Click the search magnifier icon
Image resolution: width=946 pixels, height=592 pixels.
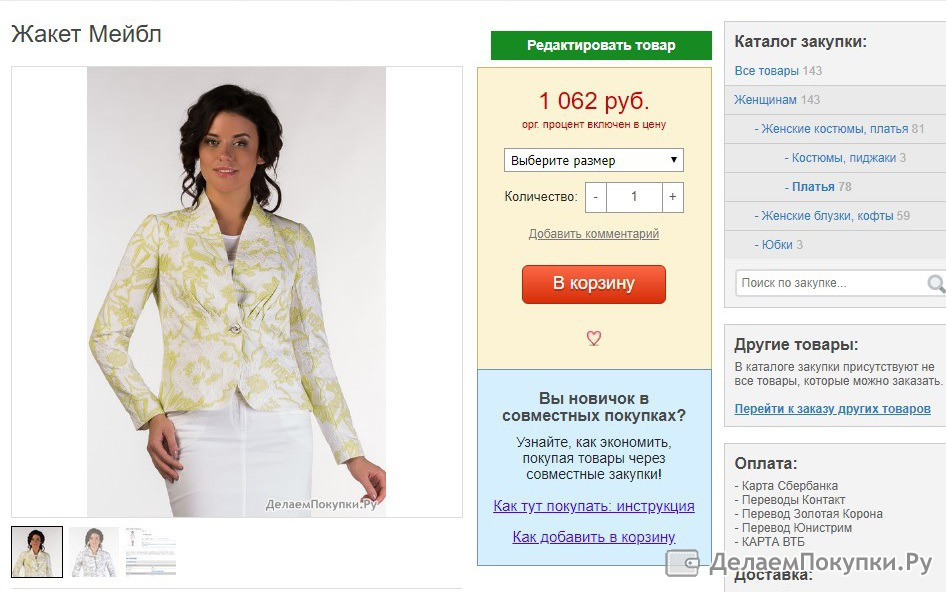coord(936,283)
